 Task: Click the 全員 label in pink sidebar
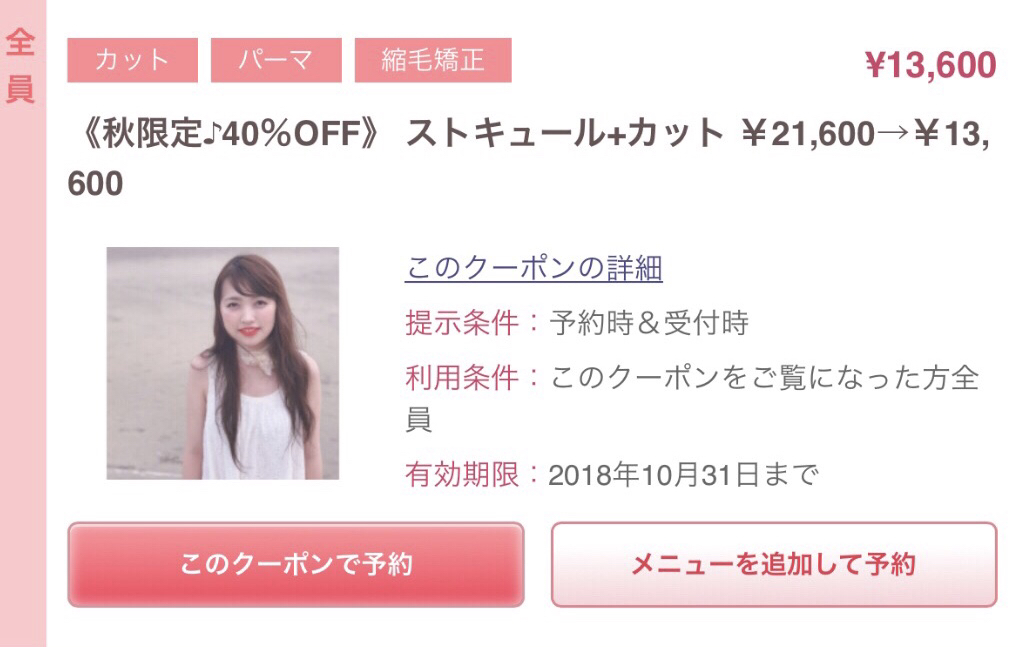tap(20, 66)
